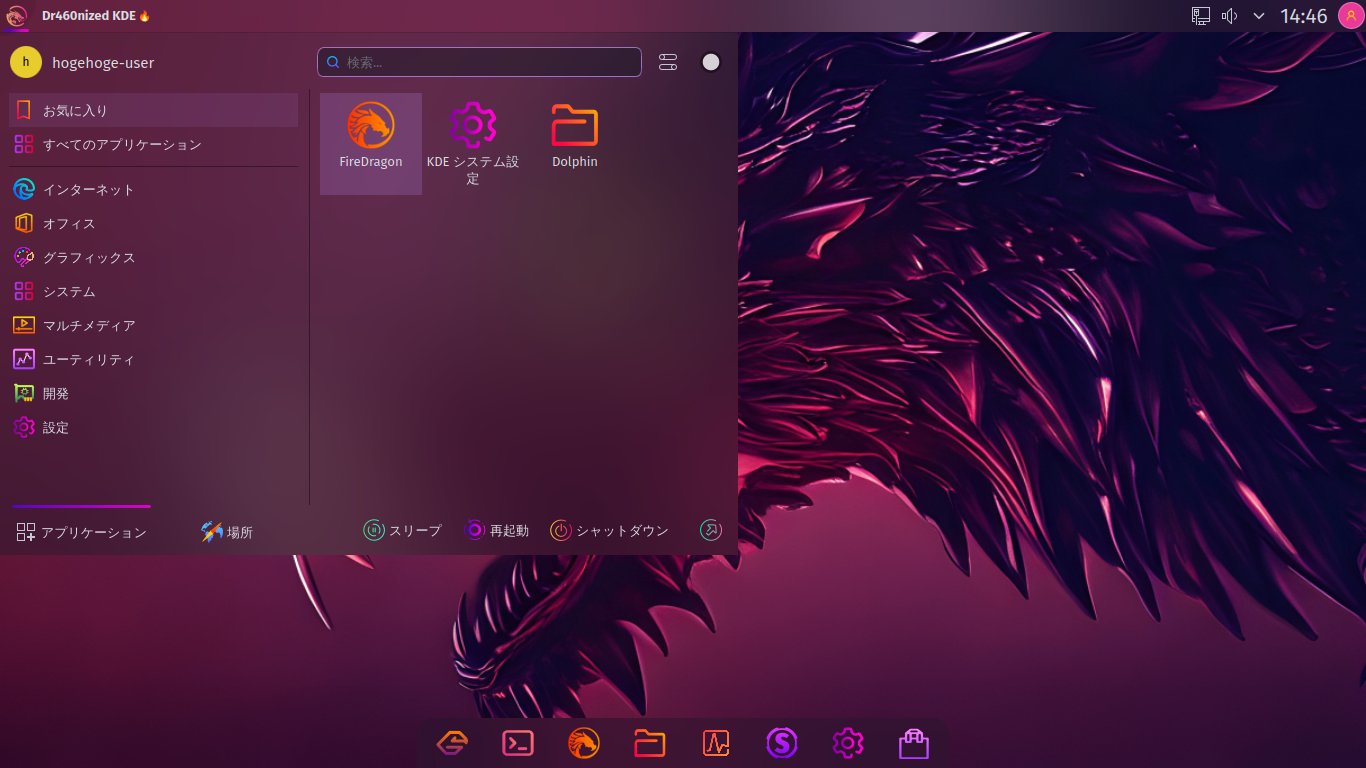The height and width of the screenshot is (768, 1366).
Task: Open file manager folder icon in dock
Action: 650,743
